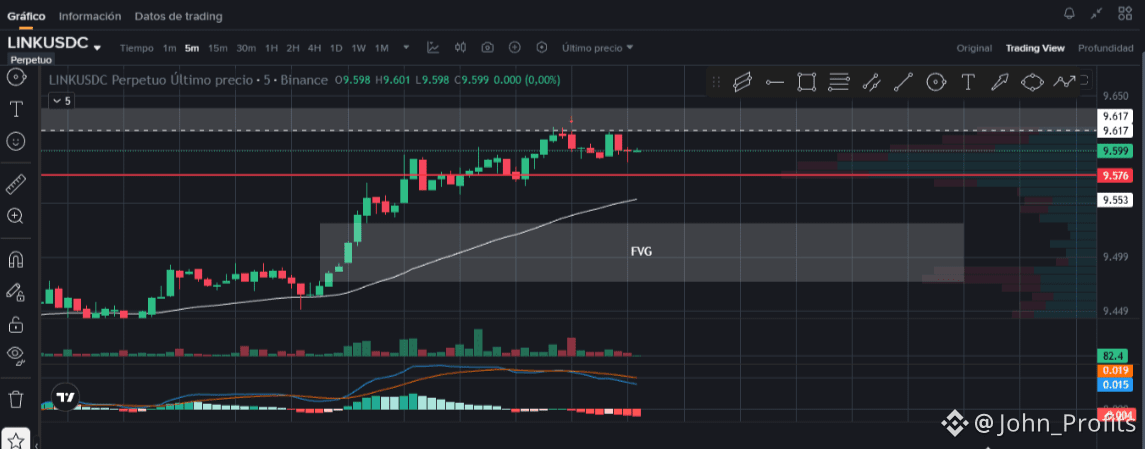
Task: Expand the LINKUSDC pair selector dropdown
Action: pyautogui.click(x=97, y=48)
